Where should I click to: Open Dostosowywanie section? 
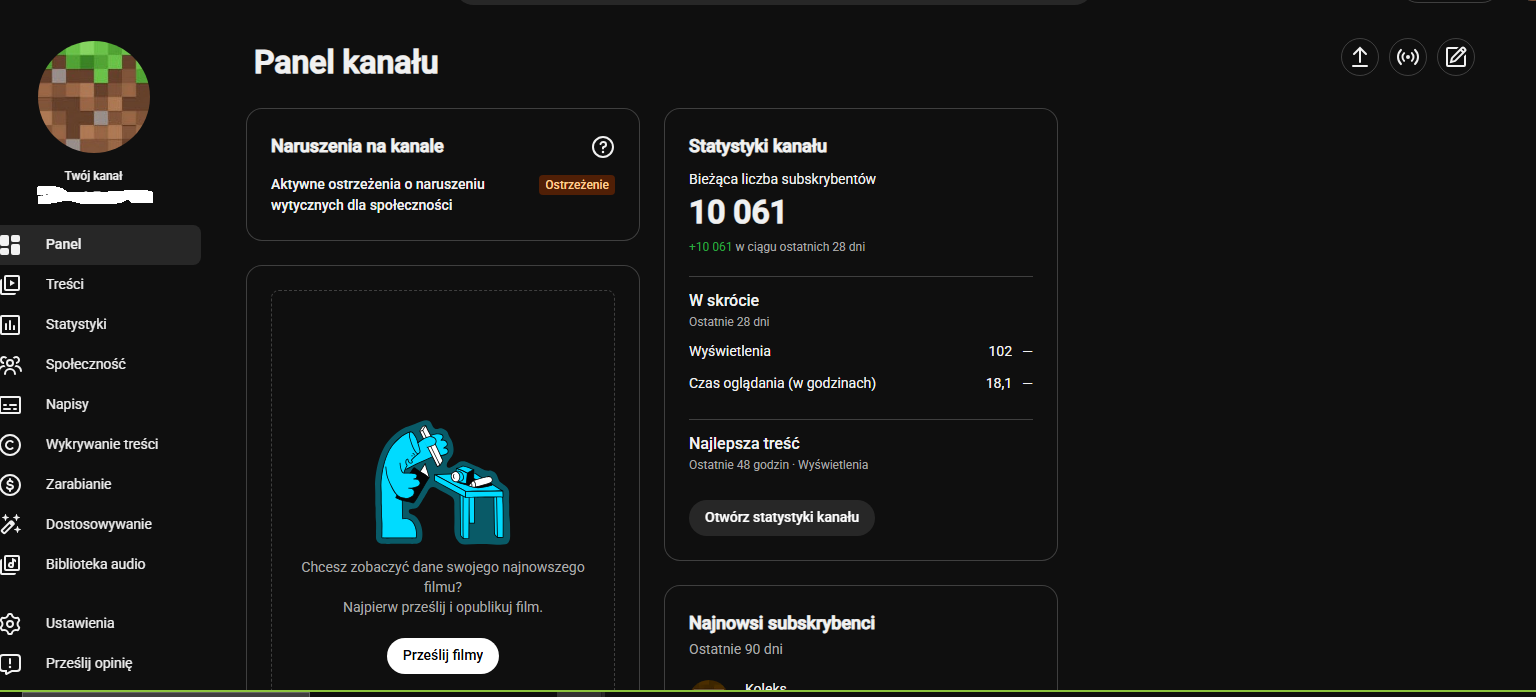[x=100, y=524]
